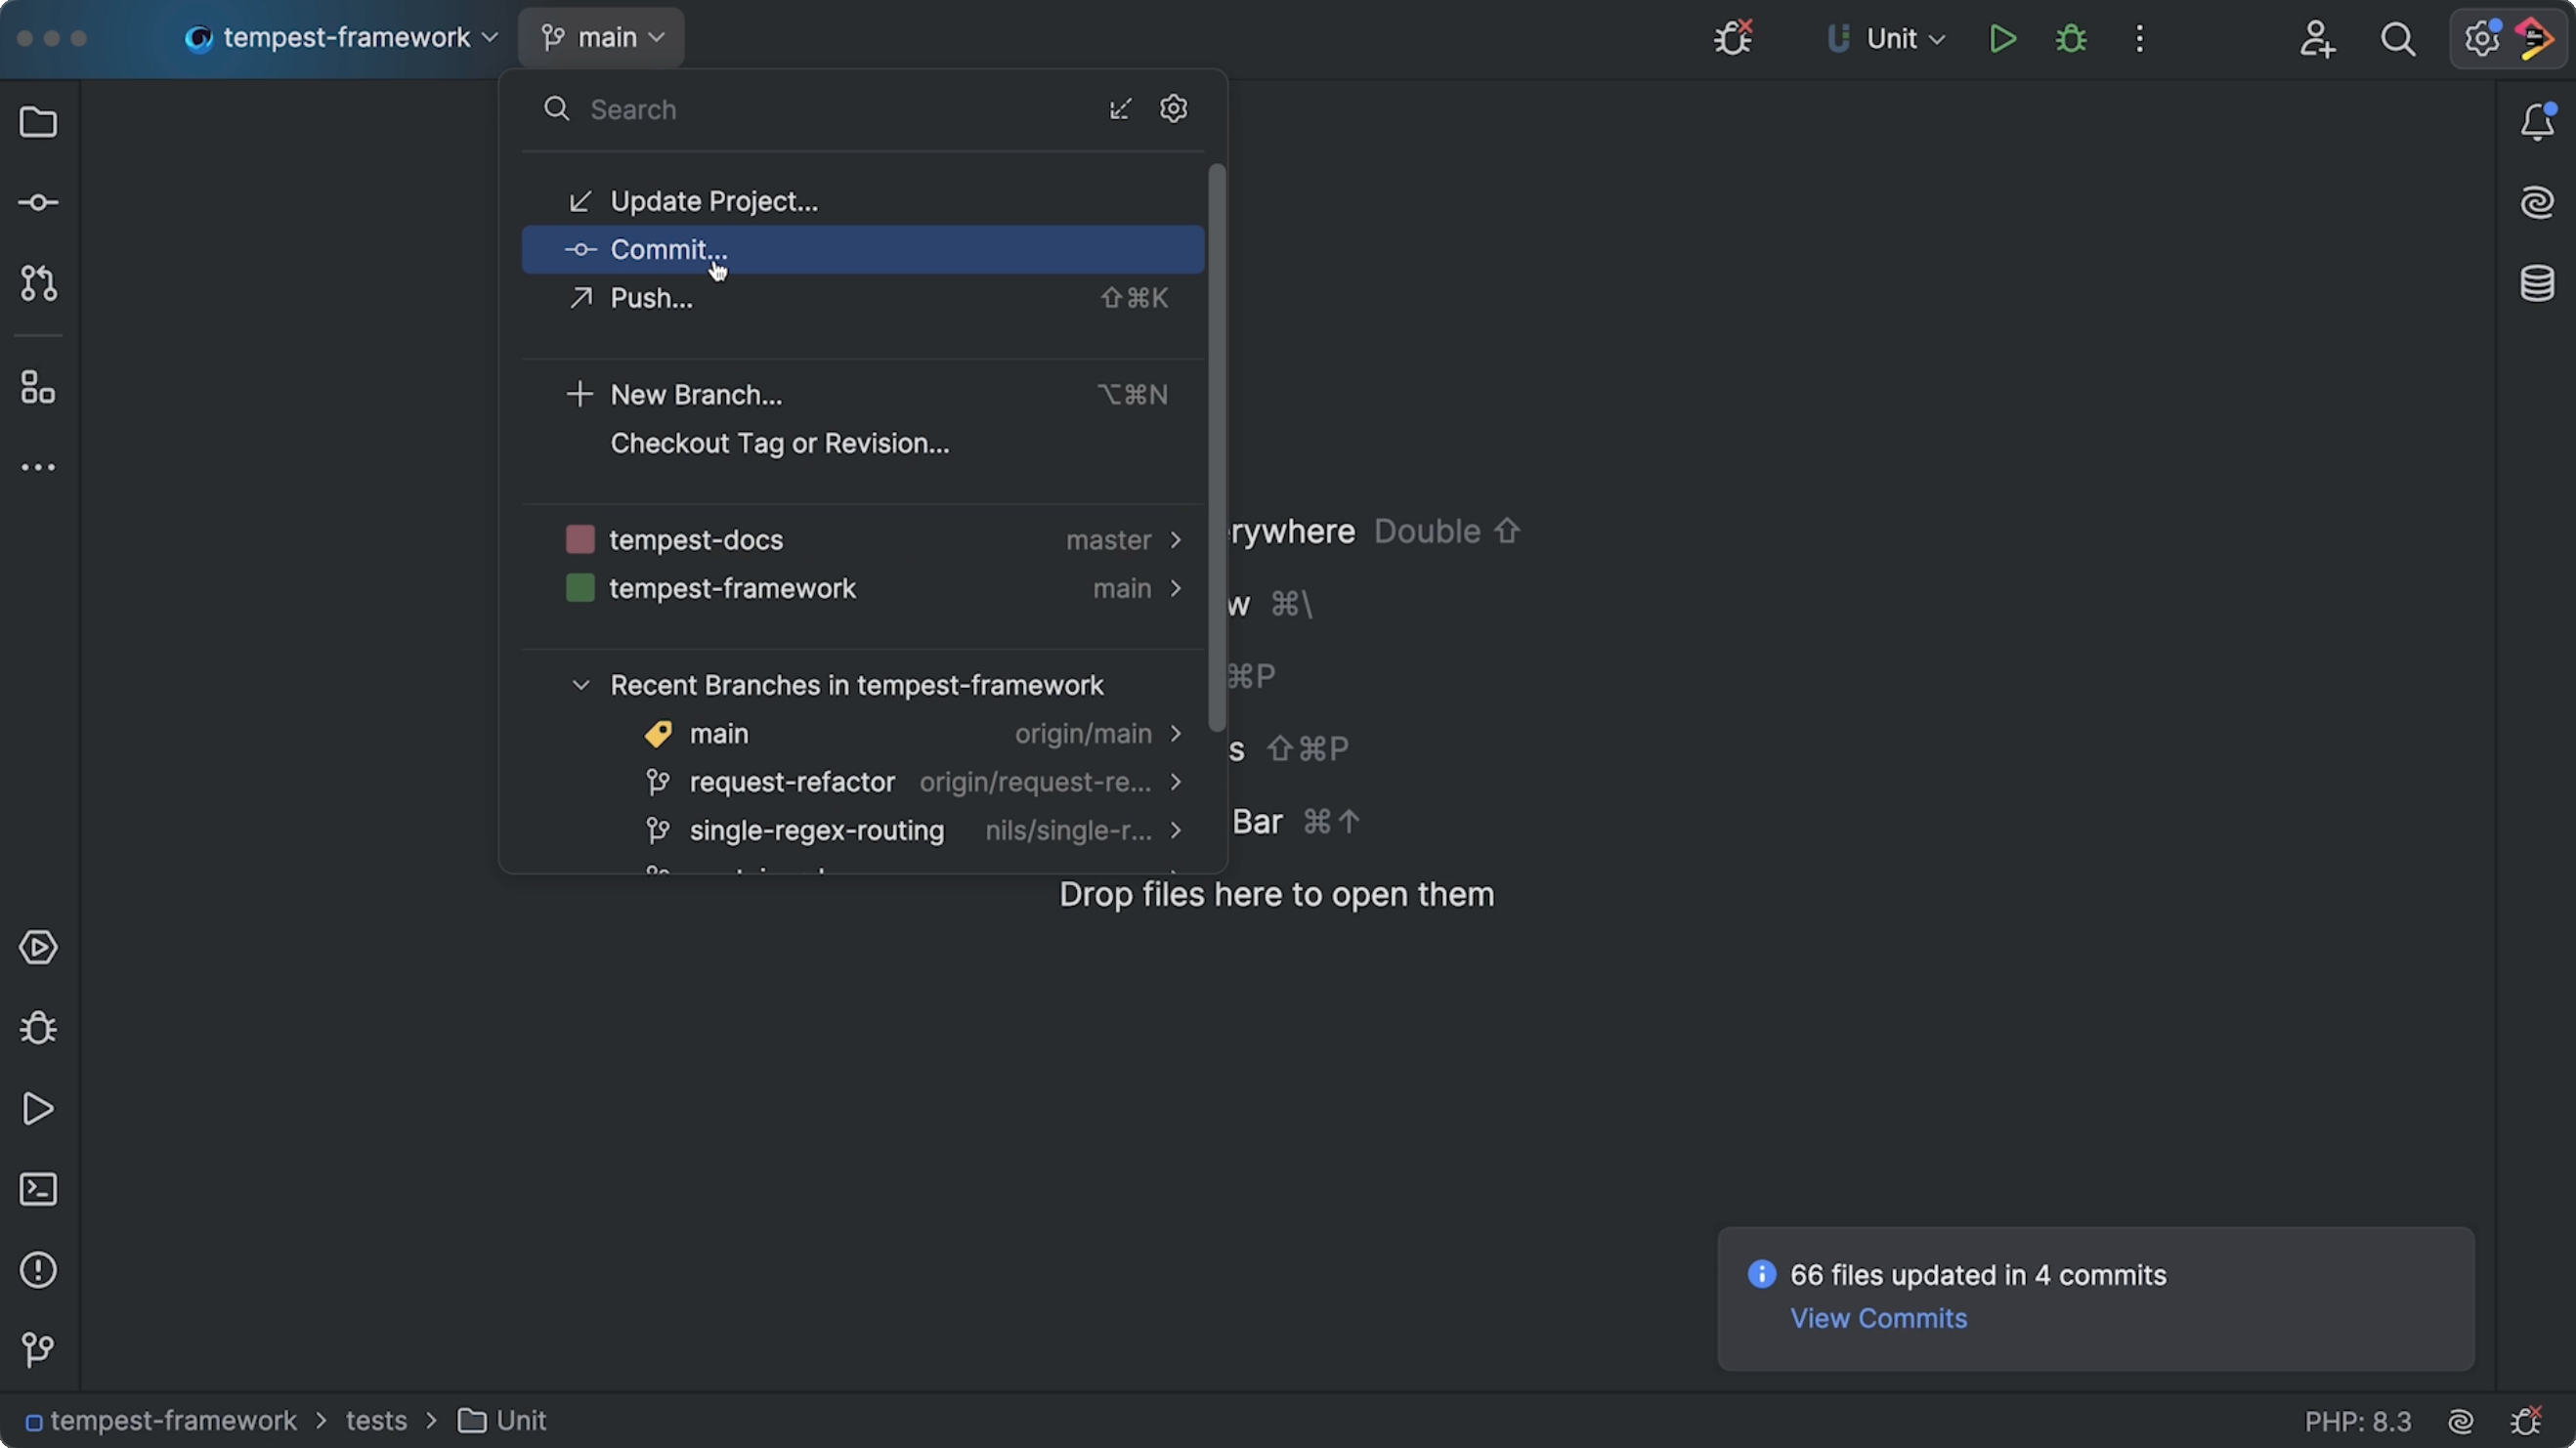Screen dimensions: 2576x1448
Task: Click the branches popup vertical scrollbar
Action: click(1217, 448)
